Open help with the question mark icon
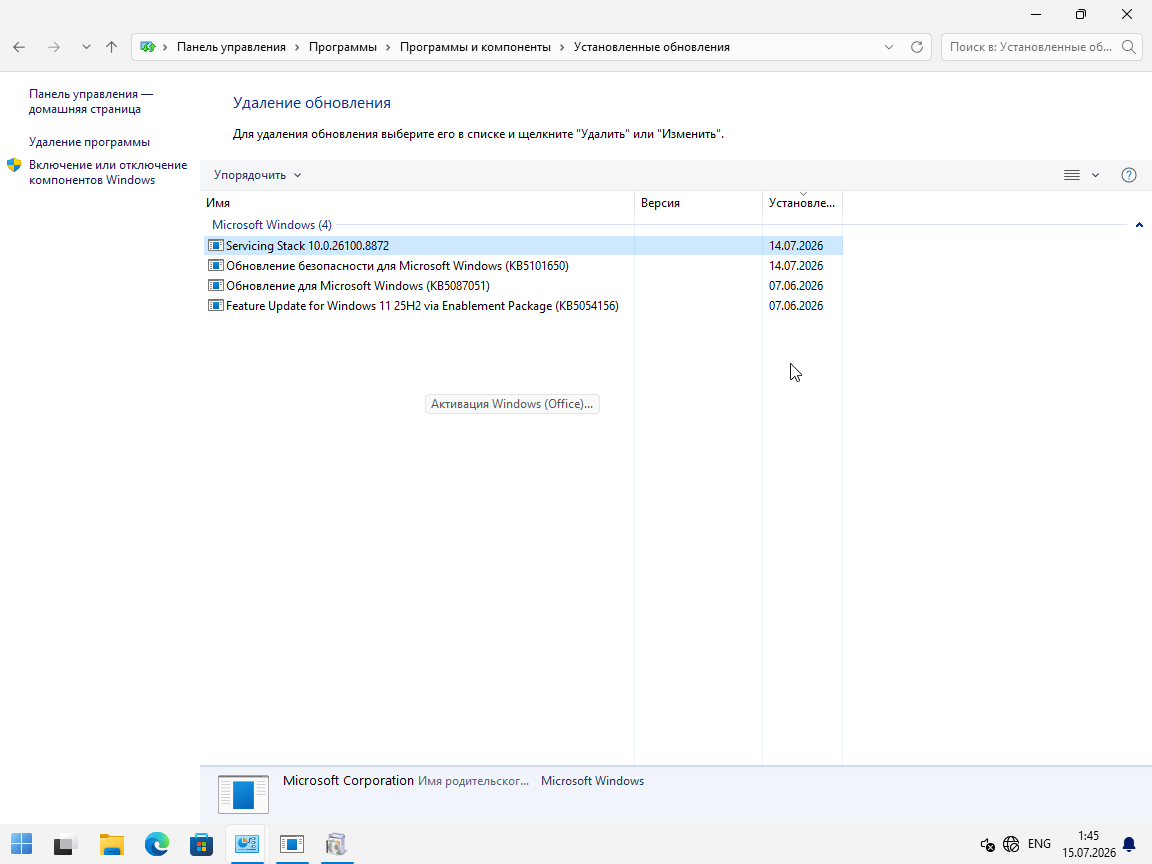 pyautogui.click(x=1129, y=175)
